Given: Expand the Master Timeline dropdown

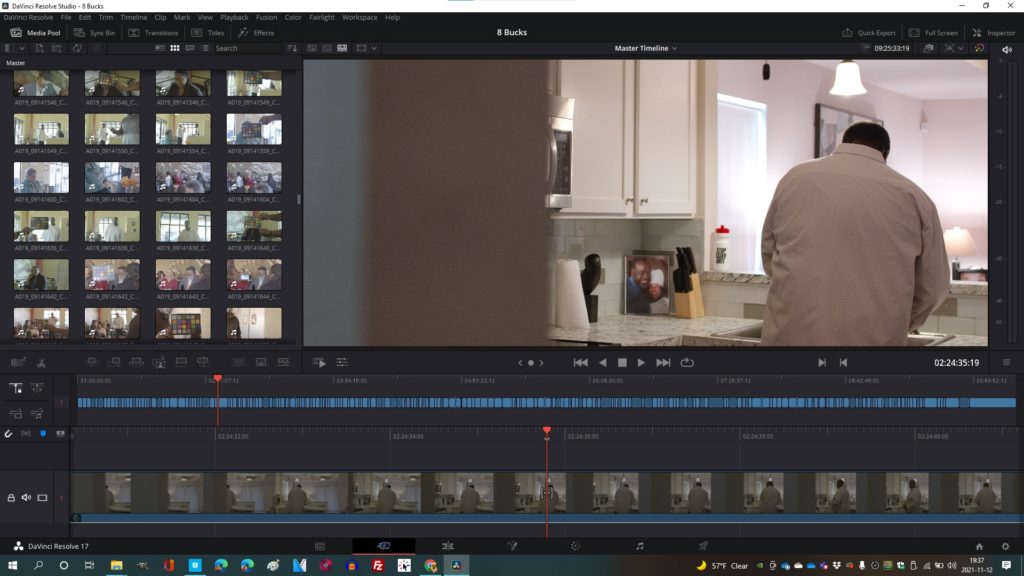Looking at the screenshot, I should pyautogui.click(x=646, y=48).
